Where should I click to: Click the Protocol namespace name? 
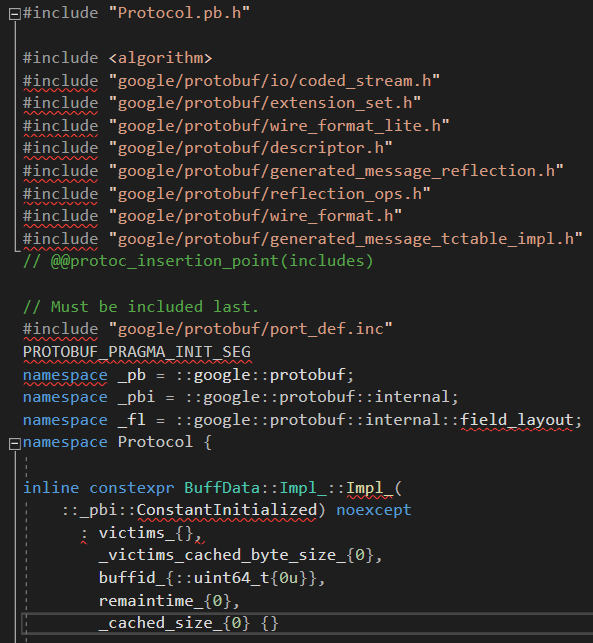point(155,442)
